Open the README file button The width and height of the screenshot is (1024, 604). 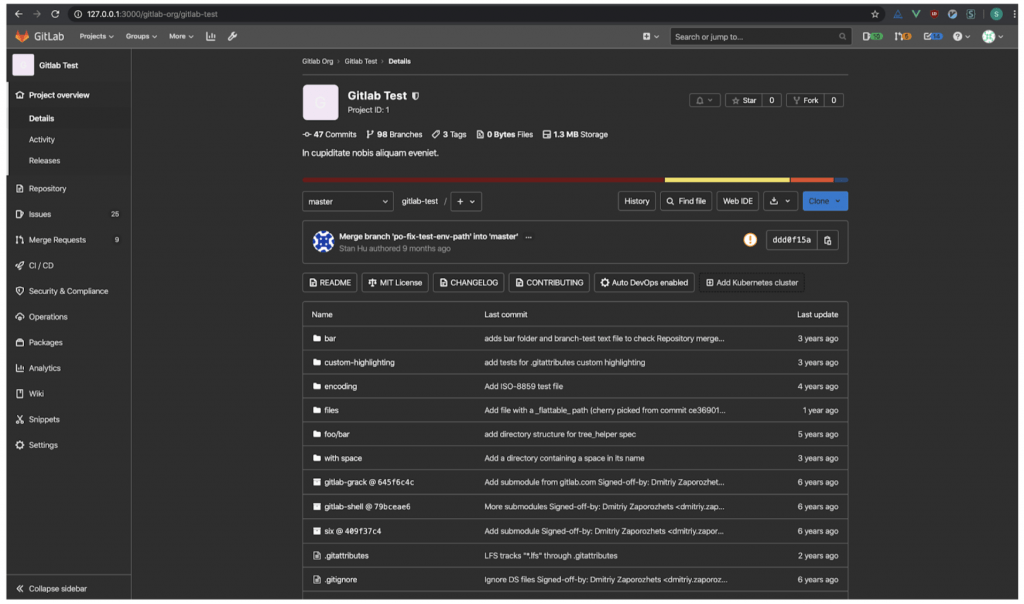point(330,283)
